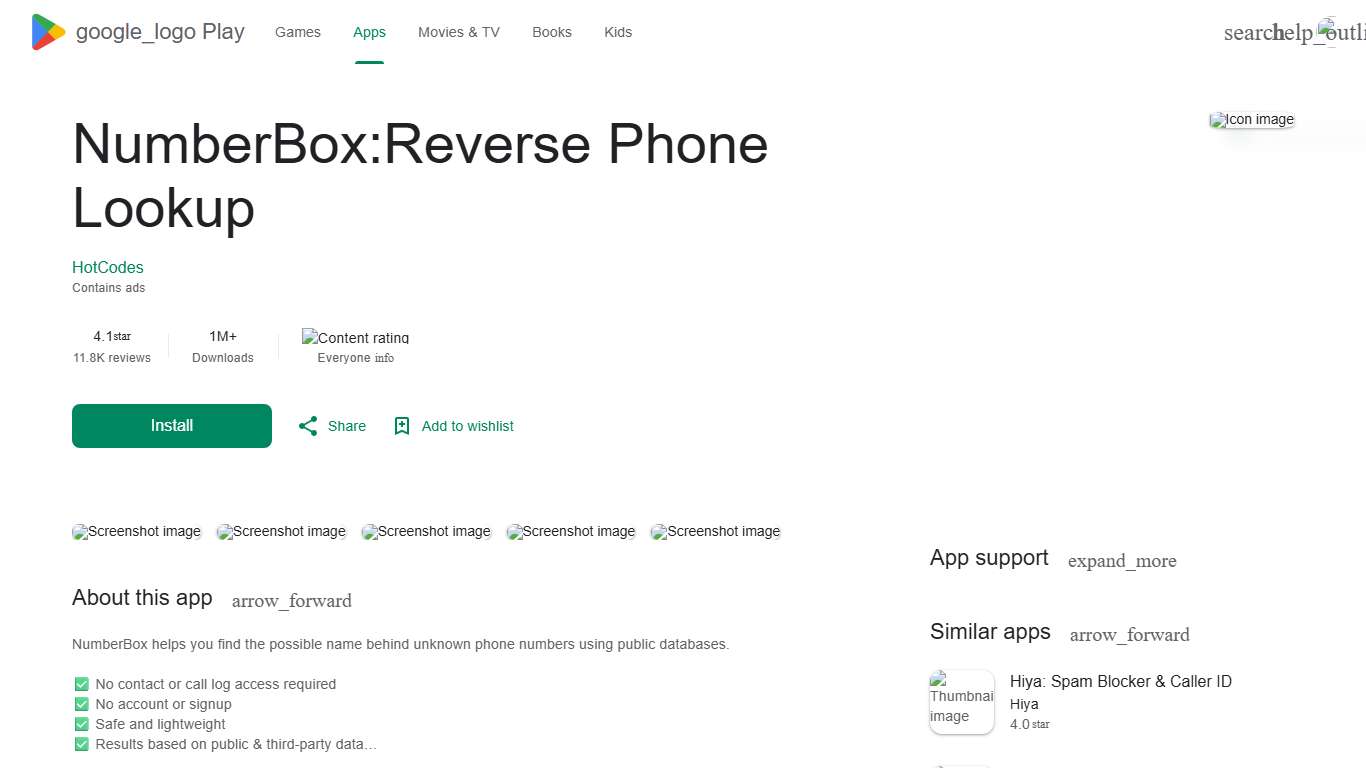
Task: Select the Add to wishlist bookmark icon
Action: 402,425
